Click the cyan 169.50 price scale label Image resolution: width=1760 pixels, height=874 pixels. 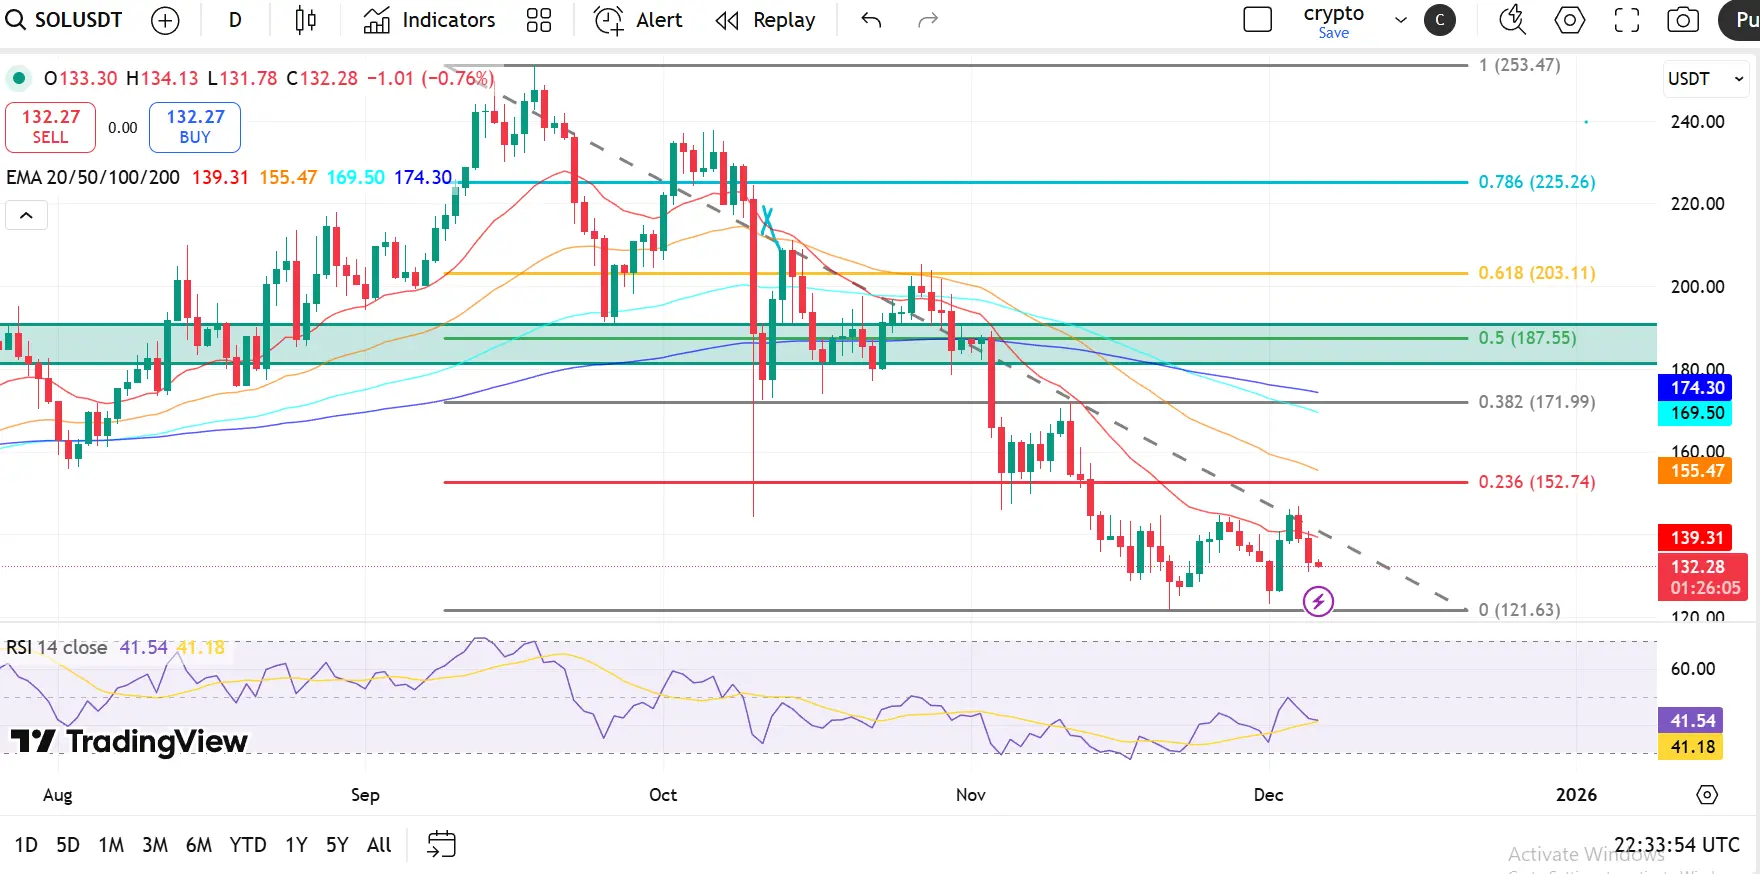[x=1697, y=413]
